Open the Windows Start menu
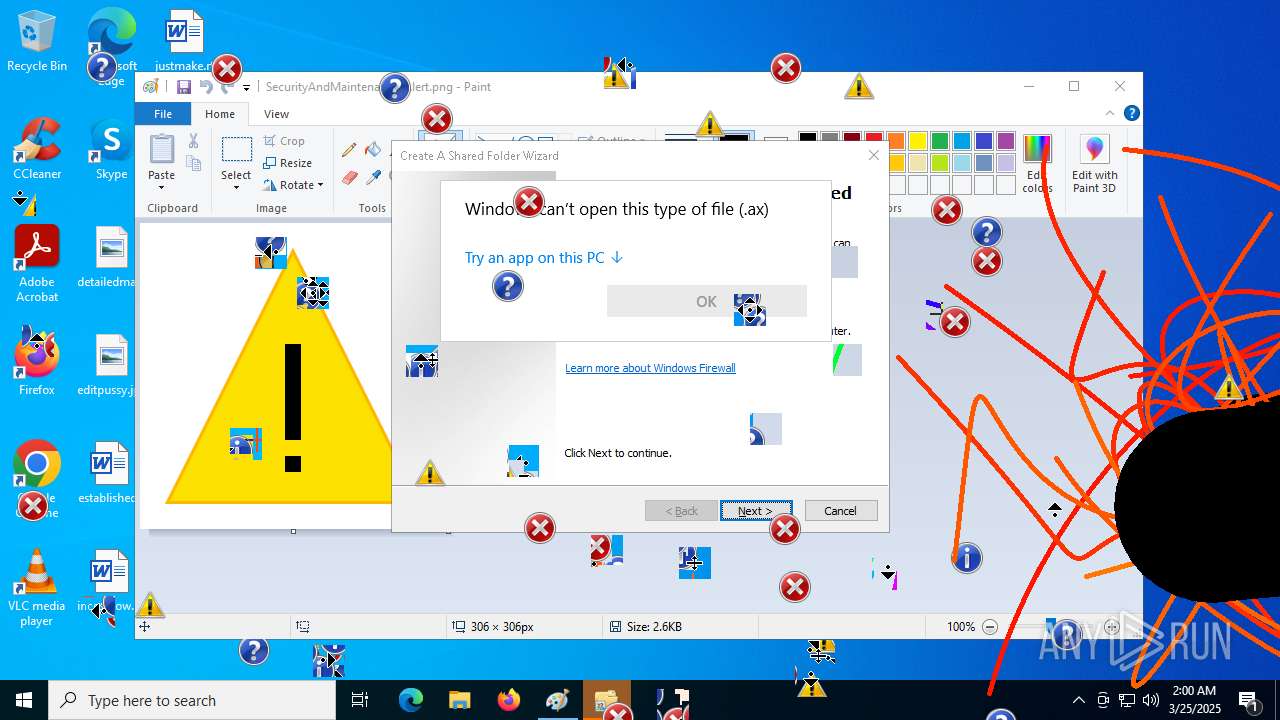The image size is (1280, 720). point(24,700)
